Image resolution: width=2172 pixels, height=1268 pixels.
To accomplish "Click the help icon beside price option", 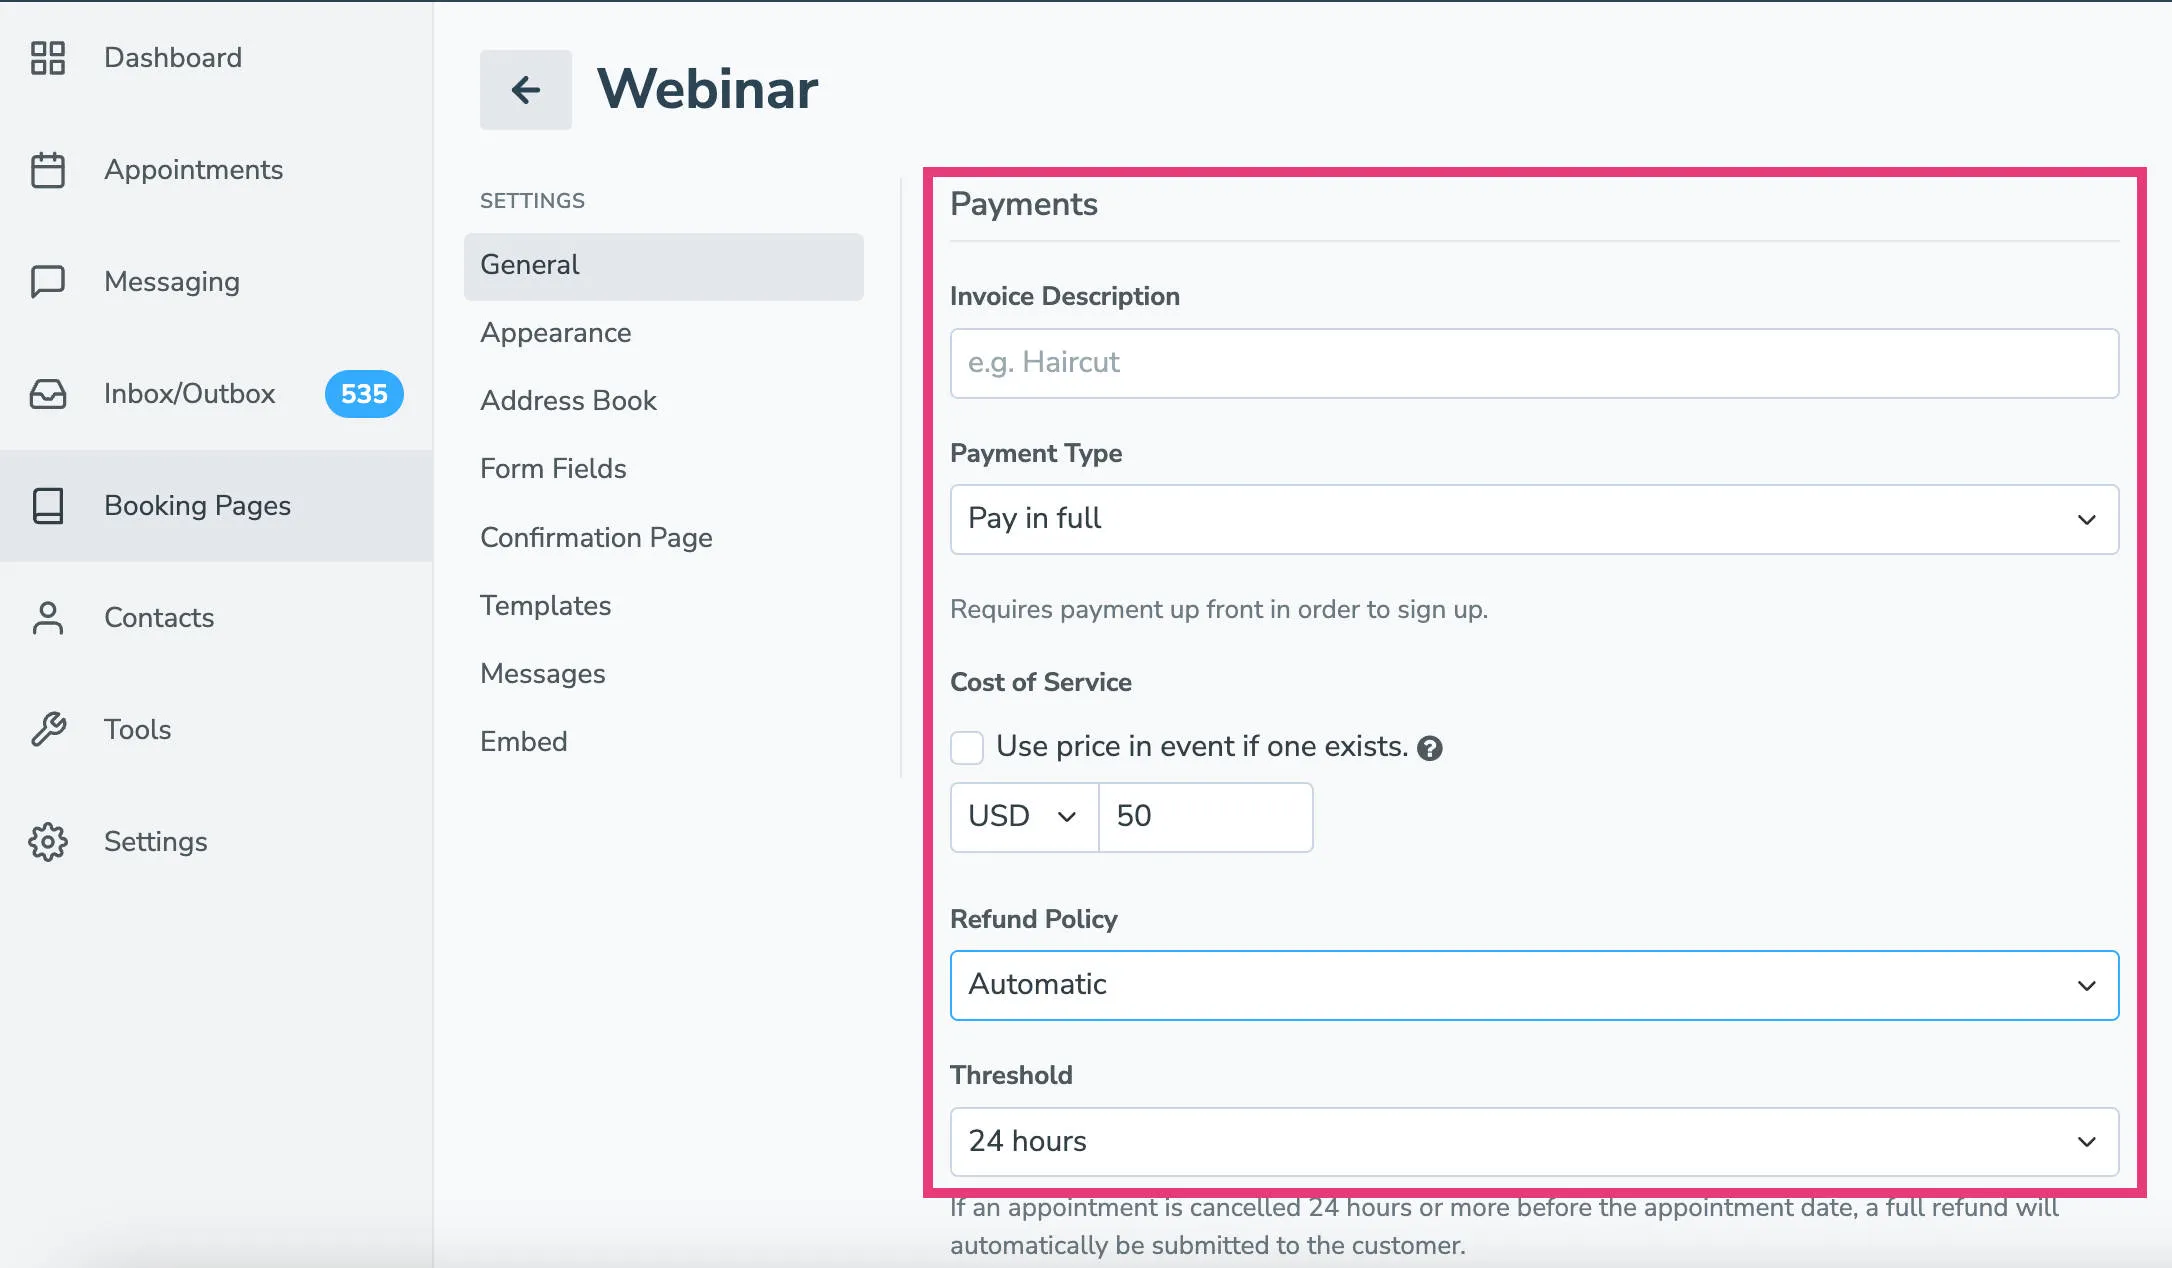I will click(1429, 747).
